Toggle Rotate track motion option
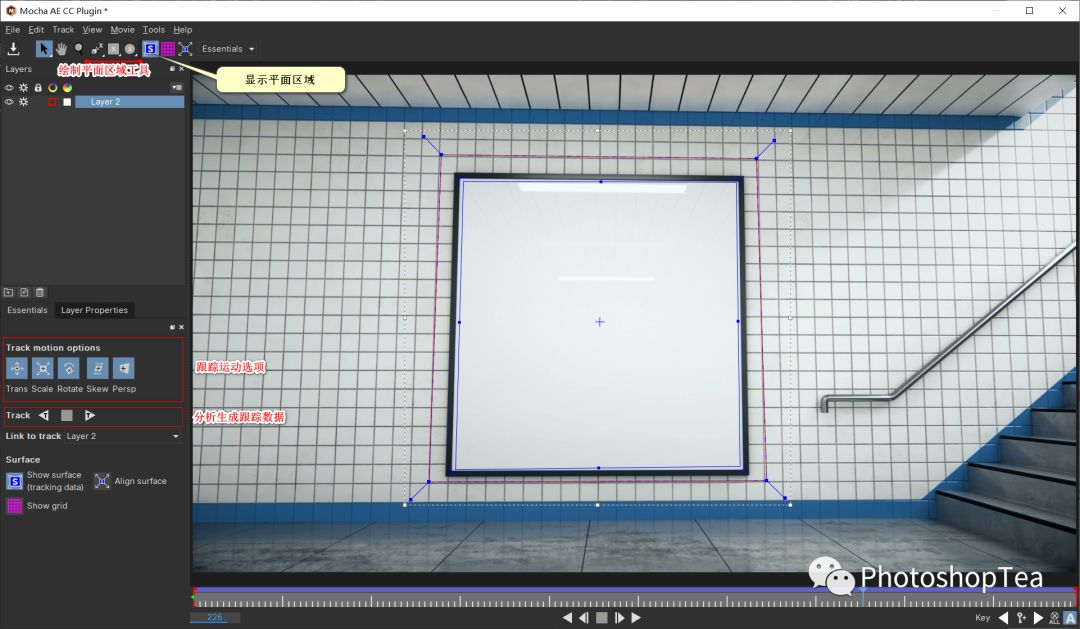Viewport: 1080px width, 629px height. 69,369
